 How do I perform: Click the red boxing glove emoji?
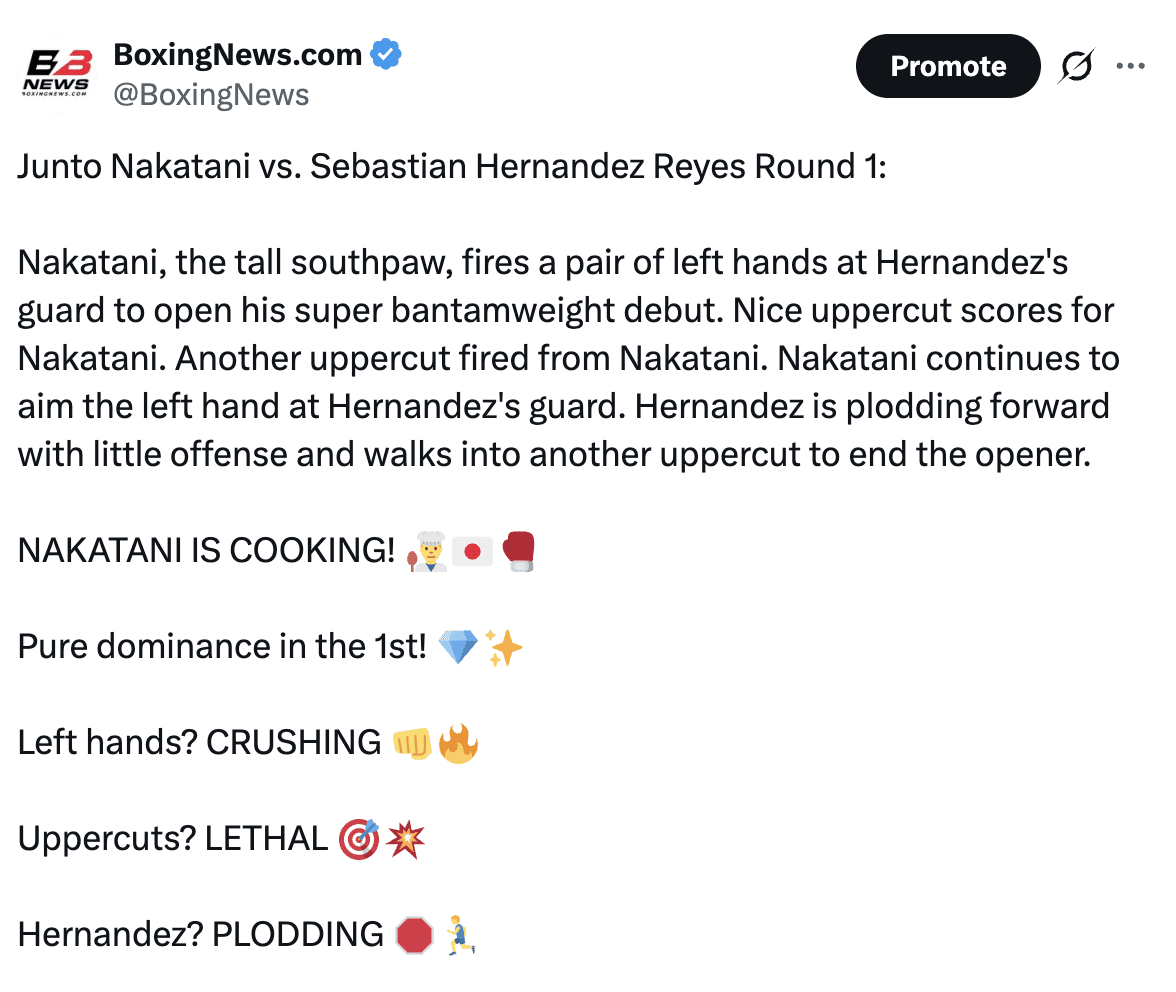518,551
